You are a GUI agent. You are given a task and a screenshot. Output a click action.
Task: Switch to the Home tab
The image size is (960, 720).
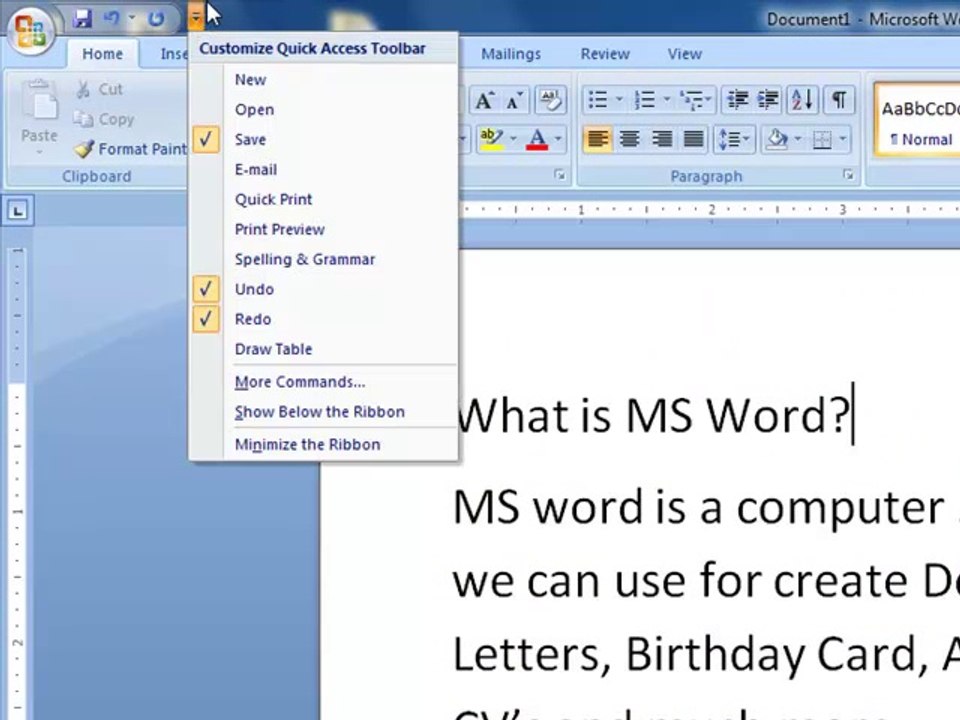tap(102, 54)
